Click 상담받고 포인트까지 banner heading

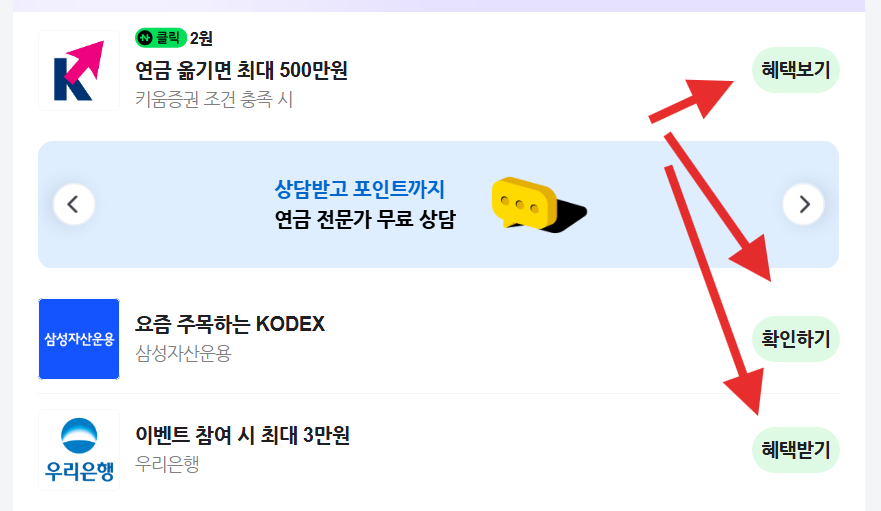click(x=360, y=189)
